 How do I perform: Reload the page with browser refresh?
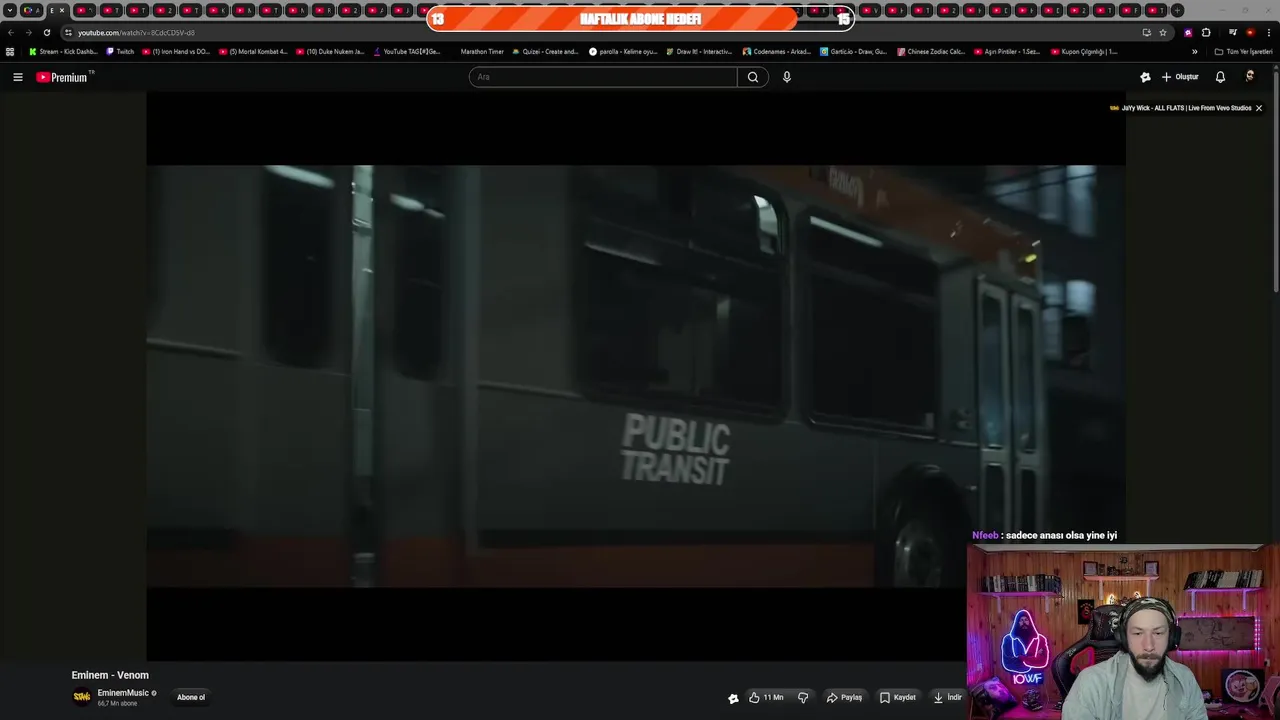click(46, 32)
